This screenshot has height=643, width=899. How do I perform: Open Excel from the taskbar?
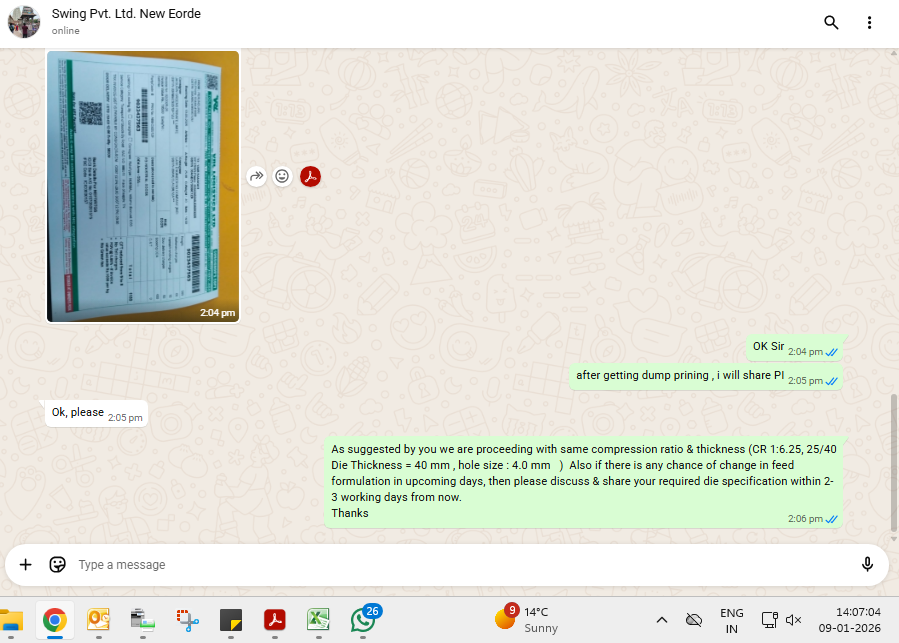click(319, 620)
